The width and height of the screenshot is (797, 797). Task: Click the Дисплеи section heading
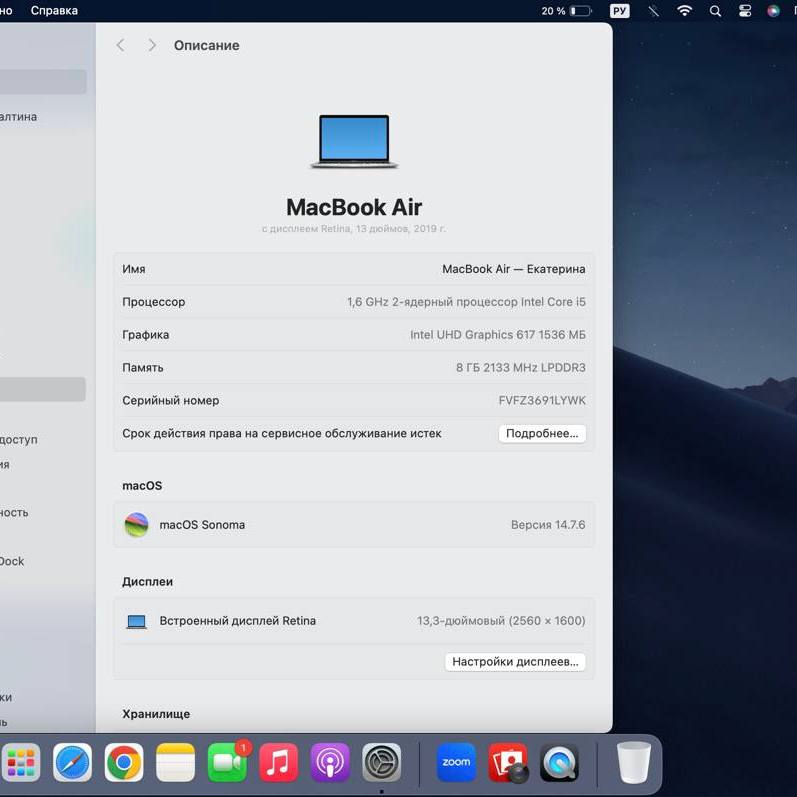tap(147, 581)
